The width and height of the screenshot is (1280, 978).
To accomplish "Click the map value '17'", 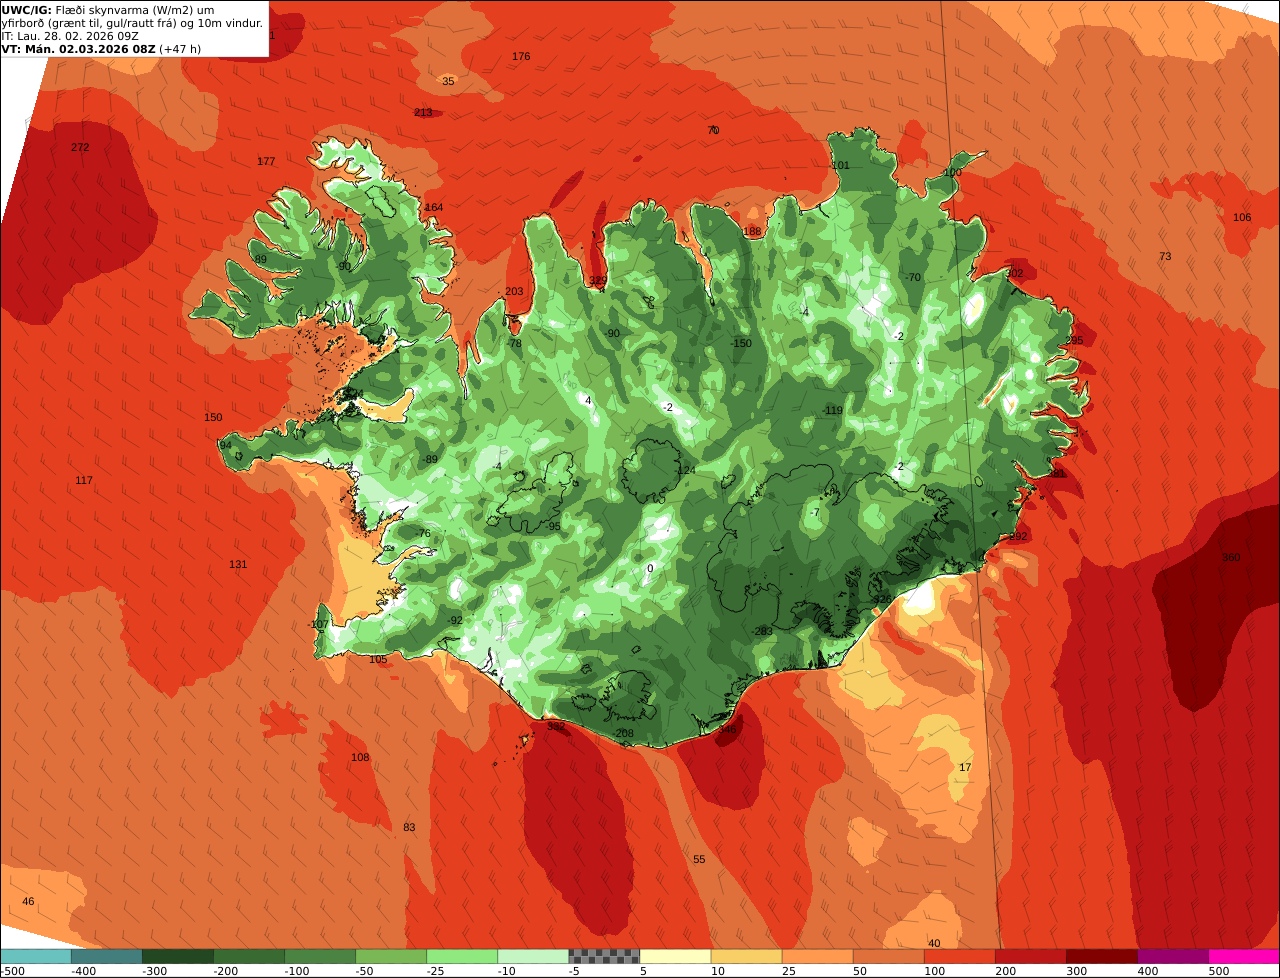I will 965,768.
